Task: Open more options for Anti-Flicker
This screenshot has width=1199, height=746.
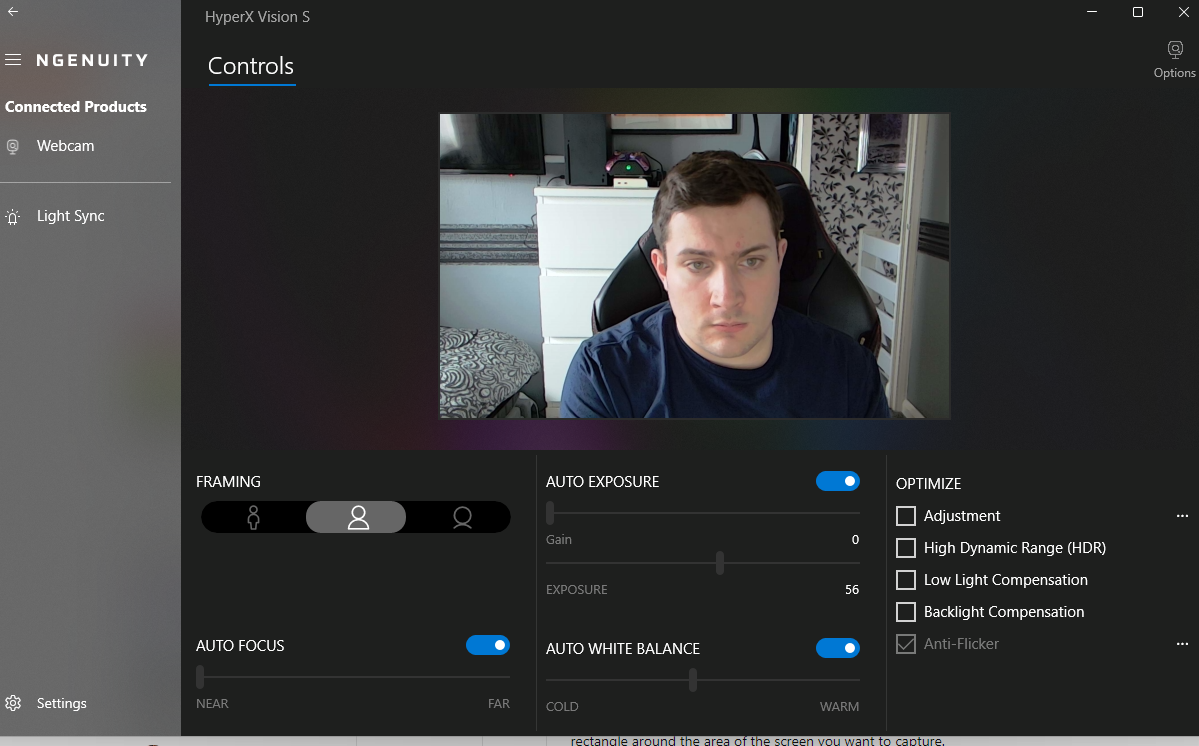Action: (1182, 644)
